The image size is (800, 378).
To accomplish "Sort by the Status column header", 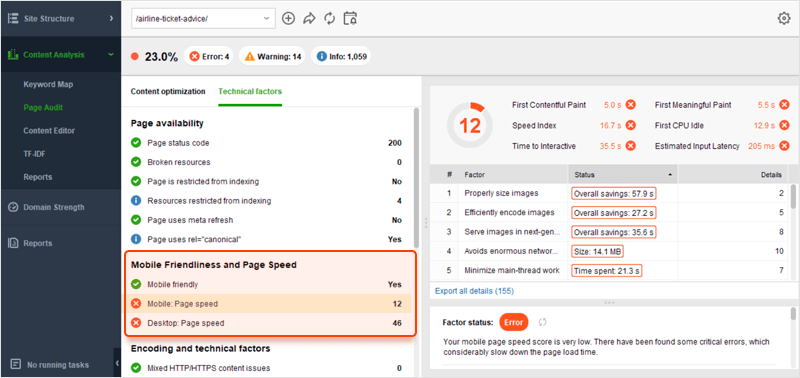I will (623, 174).
